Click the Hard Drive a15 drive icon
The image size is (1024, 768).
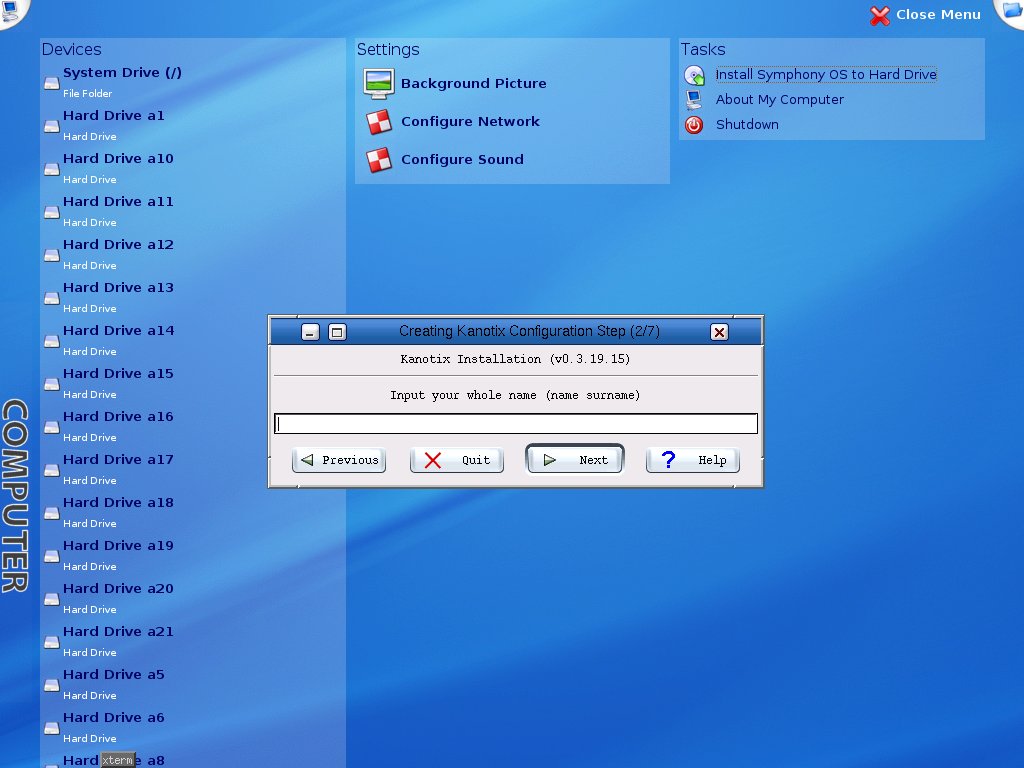(x=52, y=384)
